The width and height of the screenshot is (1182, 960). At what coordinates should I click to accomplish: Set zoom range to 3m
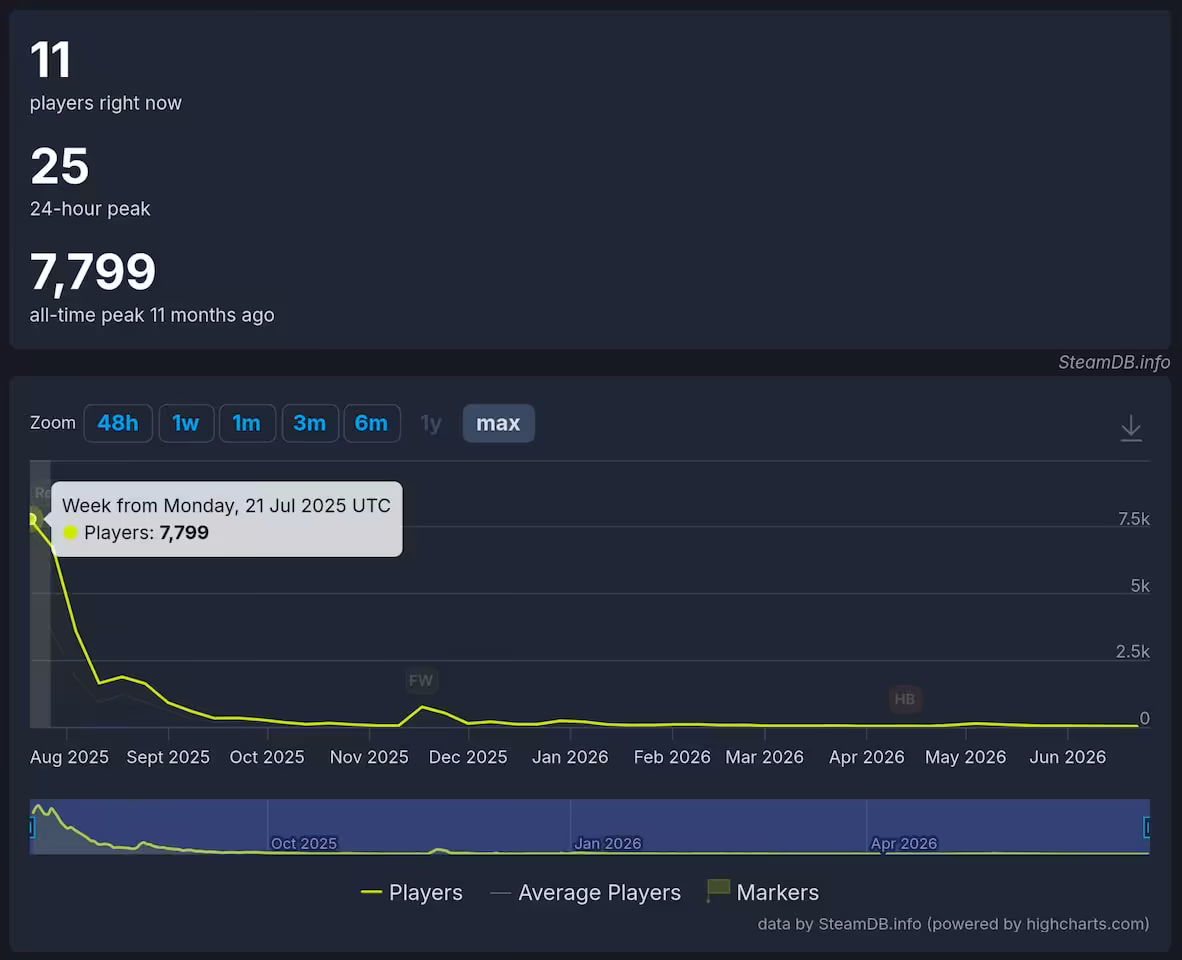(310, 423)
